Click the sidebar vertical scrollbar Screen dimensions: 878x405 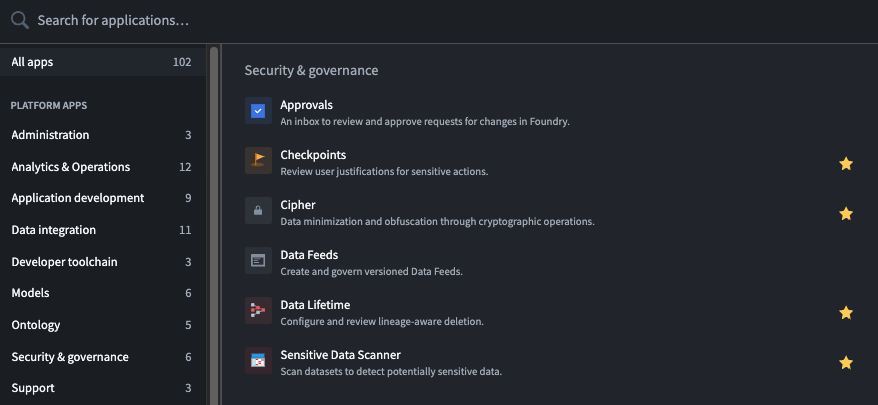[214, 224]
